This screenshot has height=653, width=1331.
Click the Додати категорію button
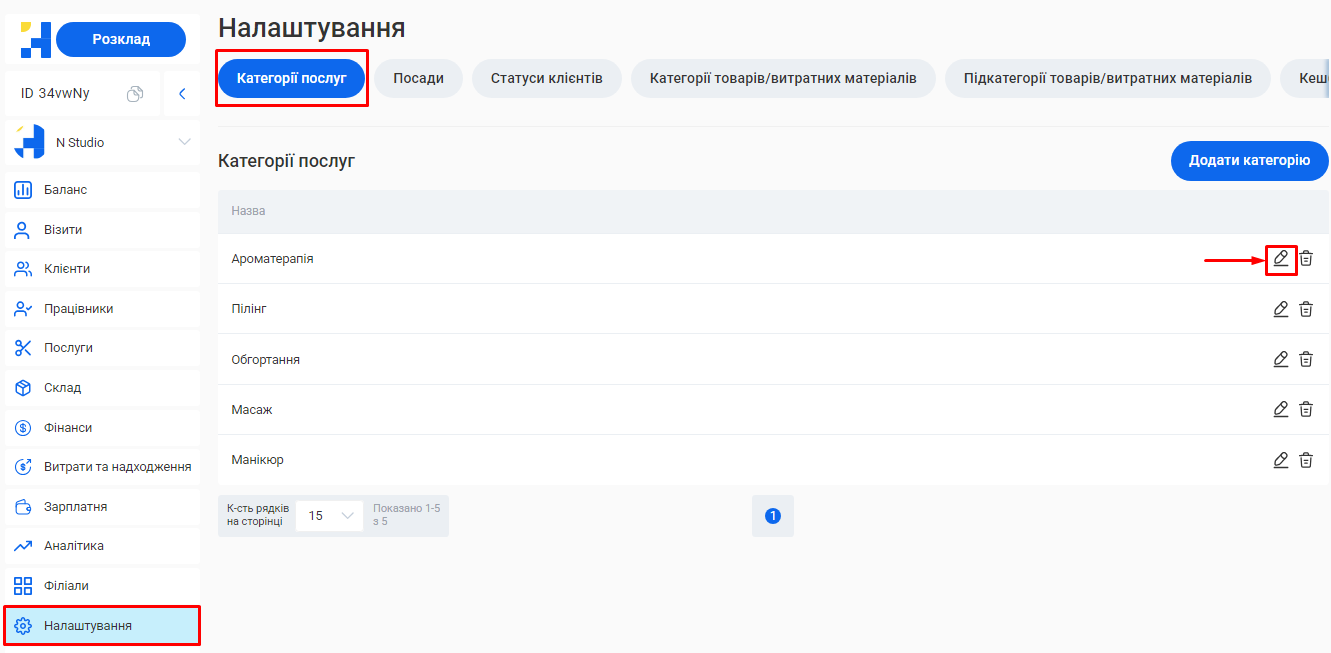point(1249,160)
